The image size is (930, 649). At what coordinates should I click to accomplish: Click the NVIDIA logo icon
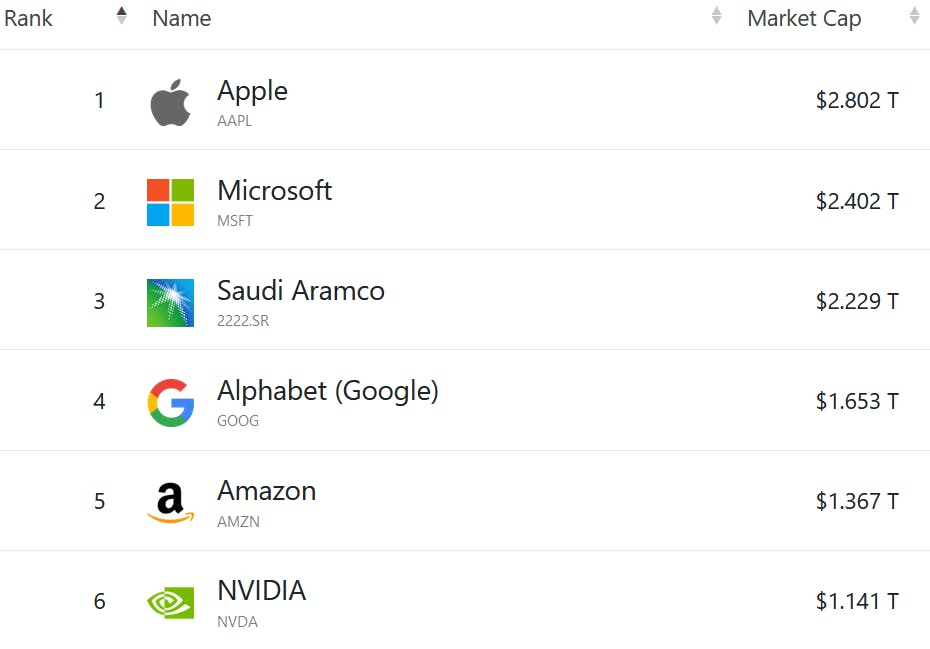tap(171, 602)
